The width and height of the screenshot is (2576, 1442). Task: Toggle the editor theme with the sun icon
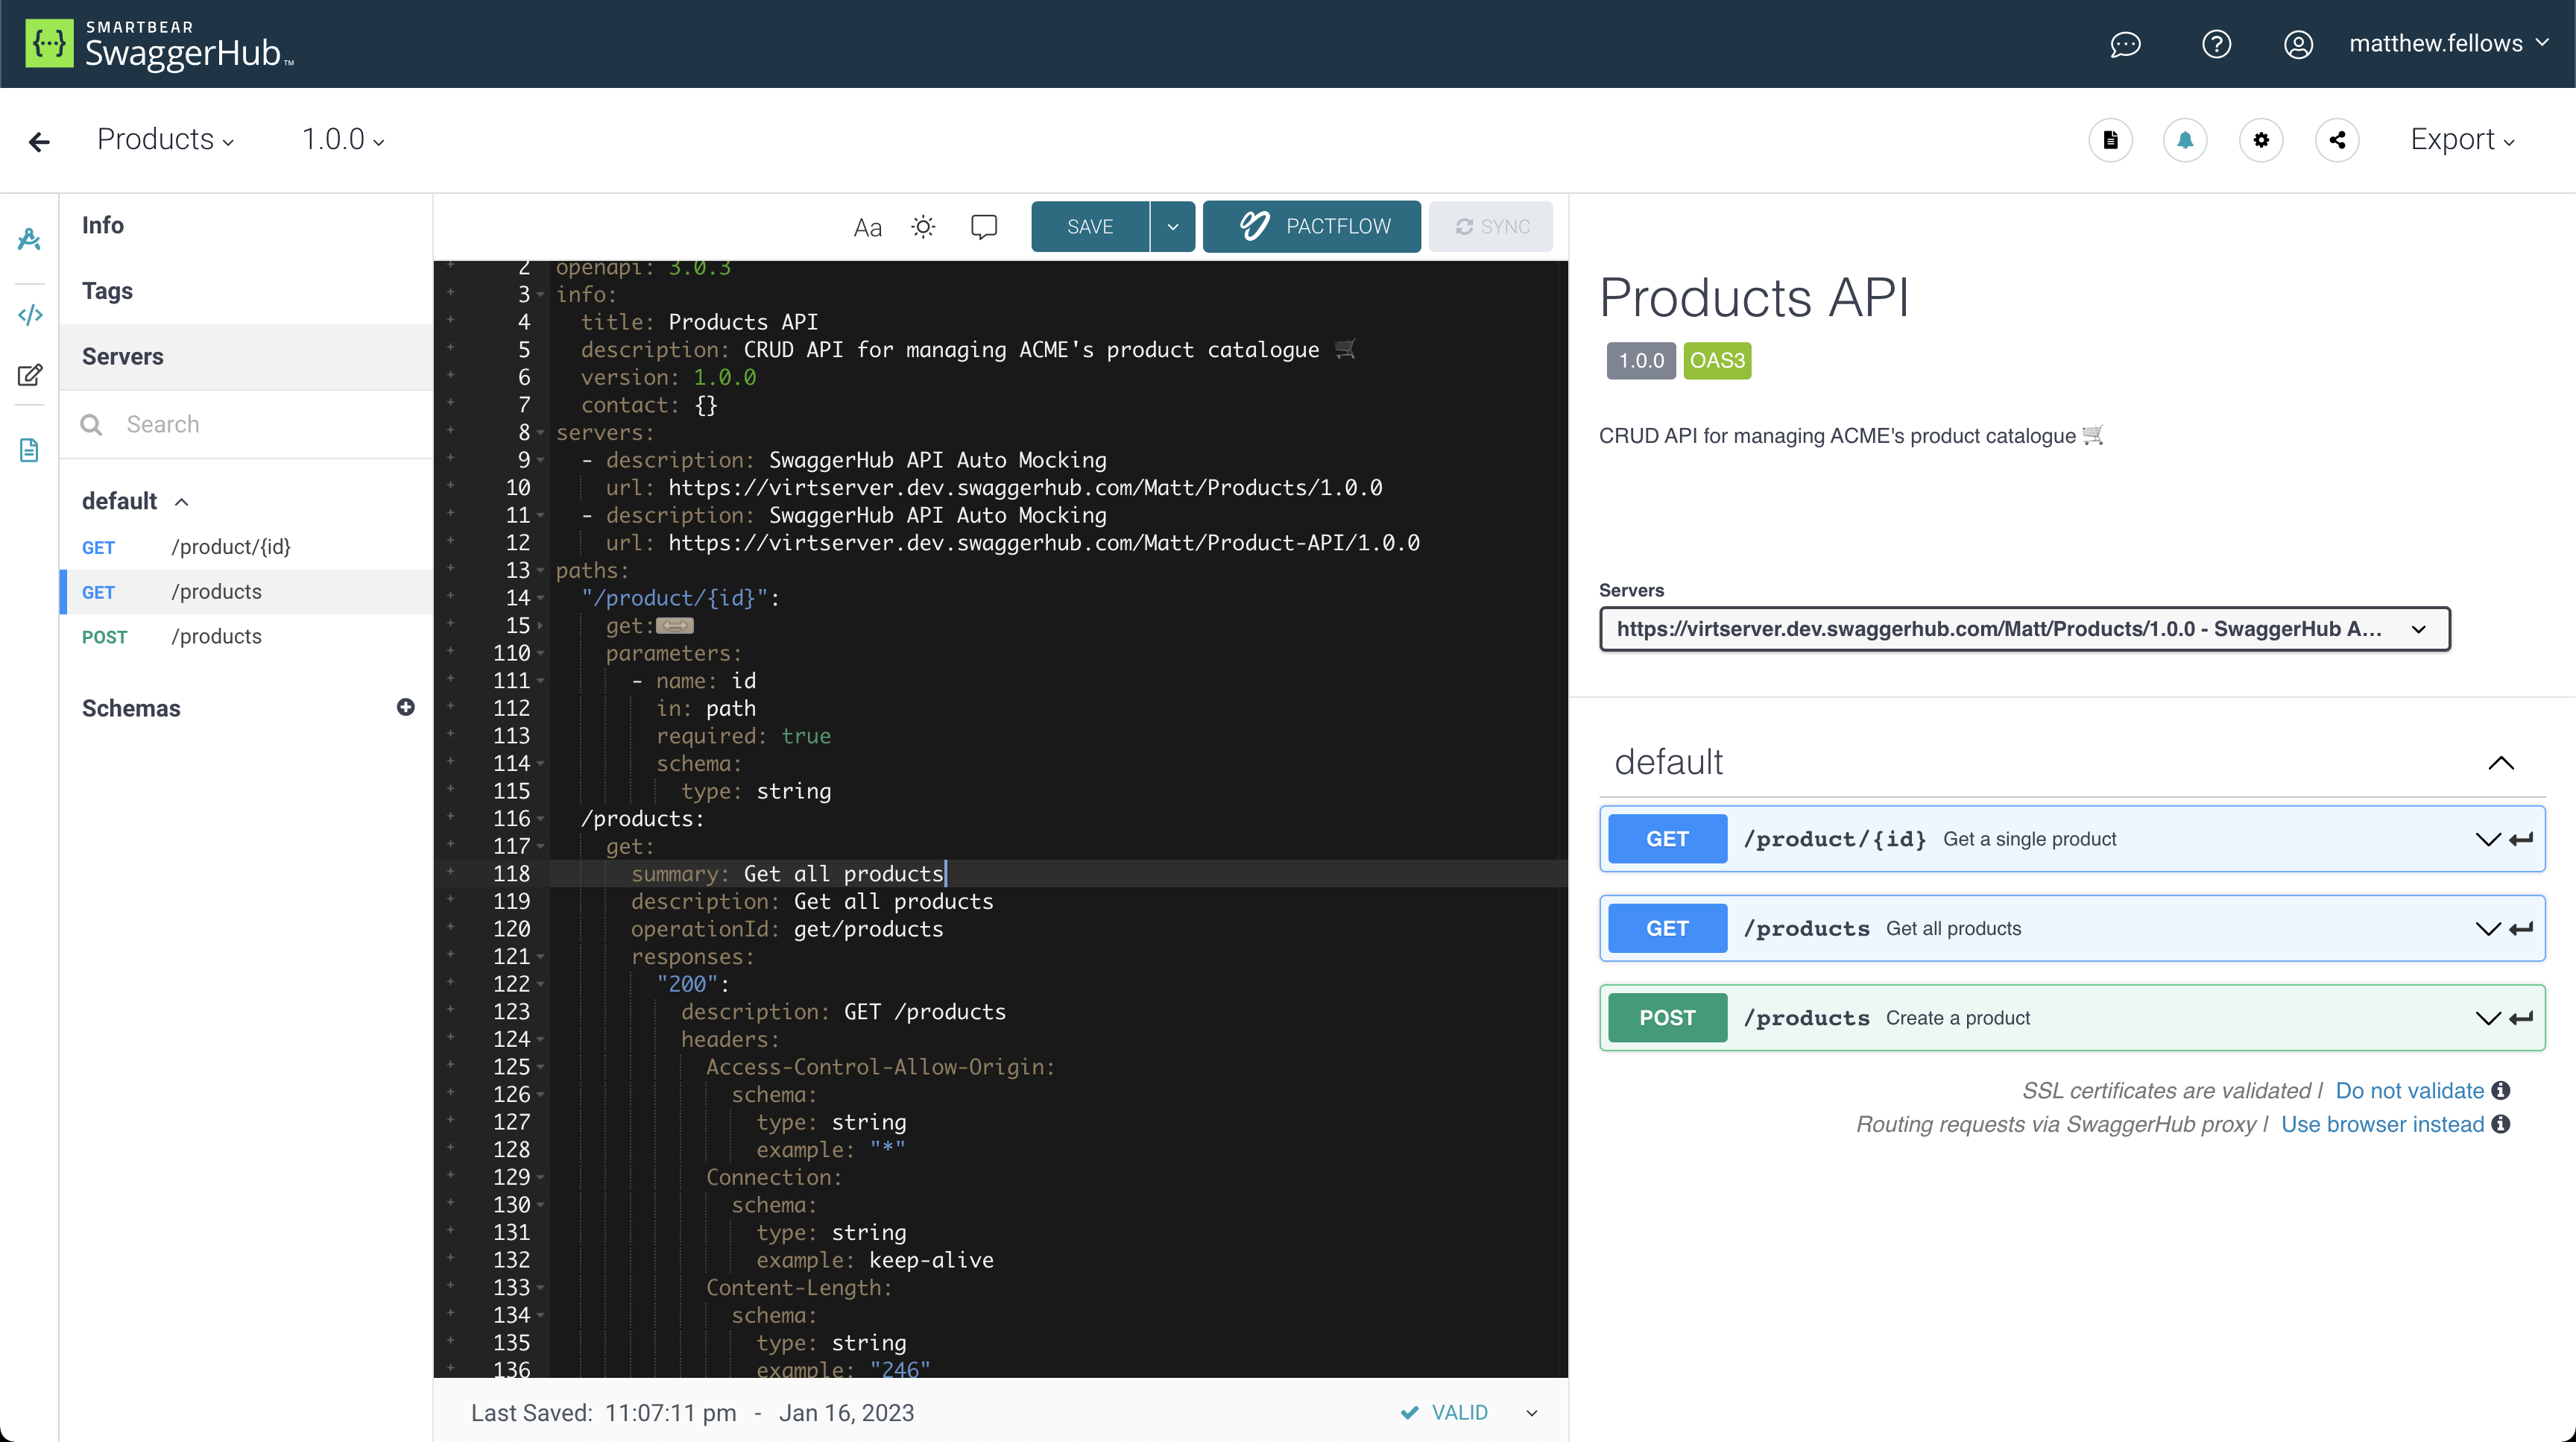click(923, 226)
